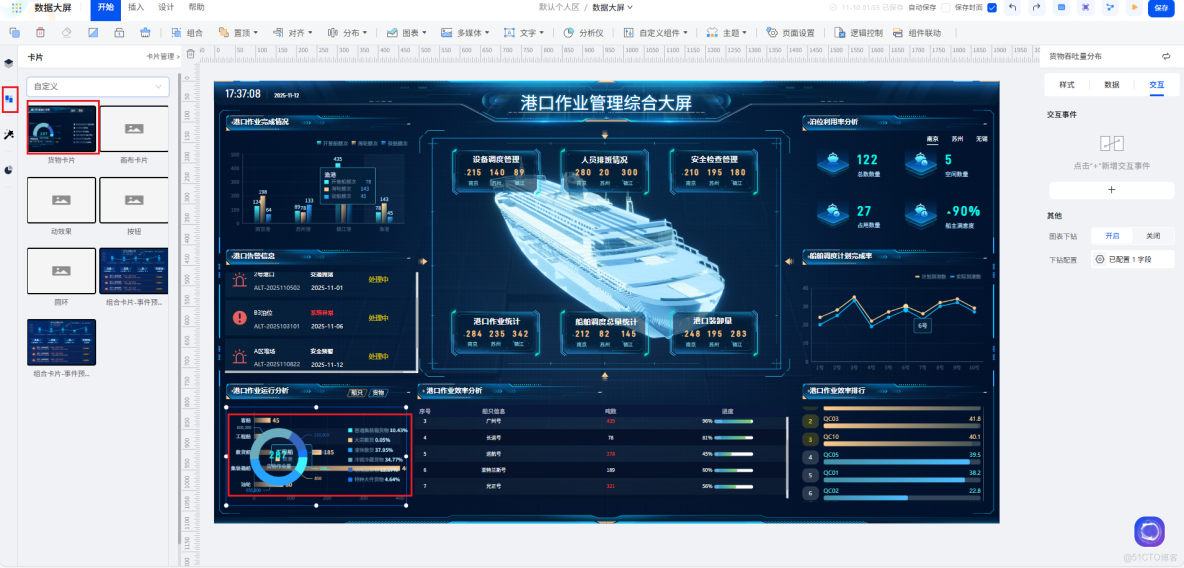This screenshot has height=568, width=1184.
Task: Select 无锡 in the berth utilization panel
Action: pos(981,139)
